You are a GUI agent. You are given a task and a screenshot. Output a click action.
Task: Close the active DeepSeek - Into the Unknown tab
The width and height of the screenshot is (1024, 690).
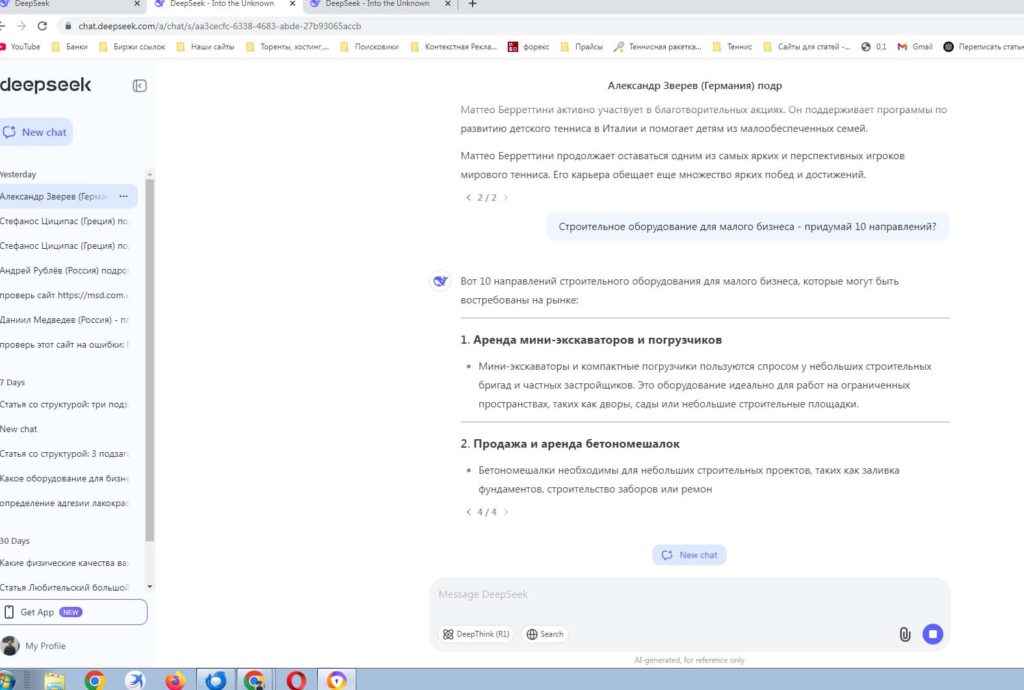(292, 4)
